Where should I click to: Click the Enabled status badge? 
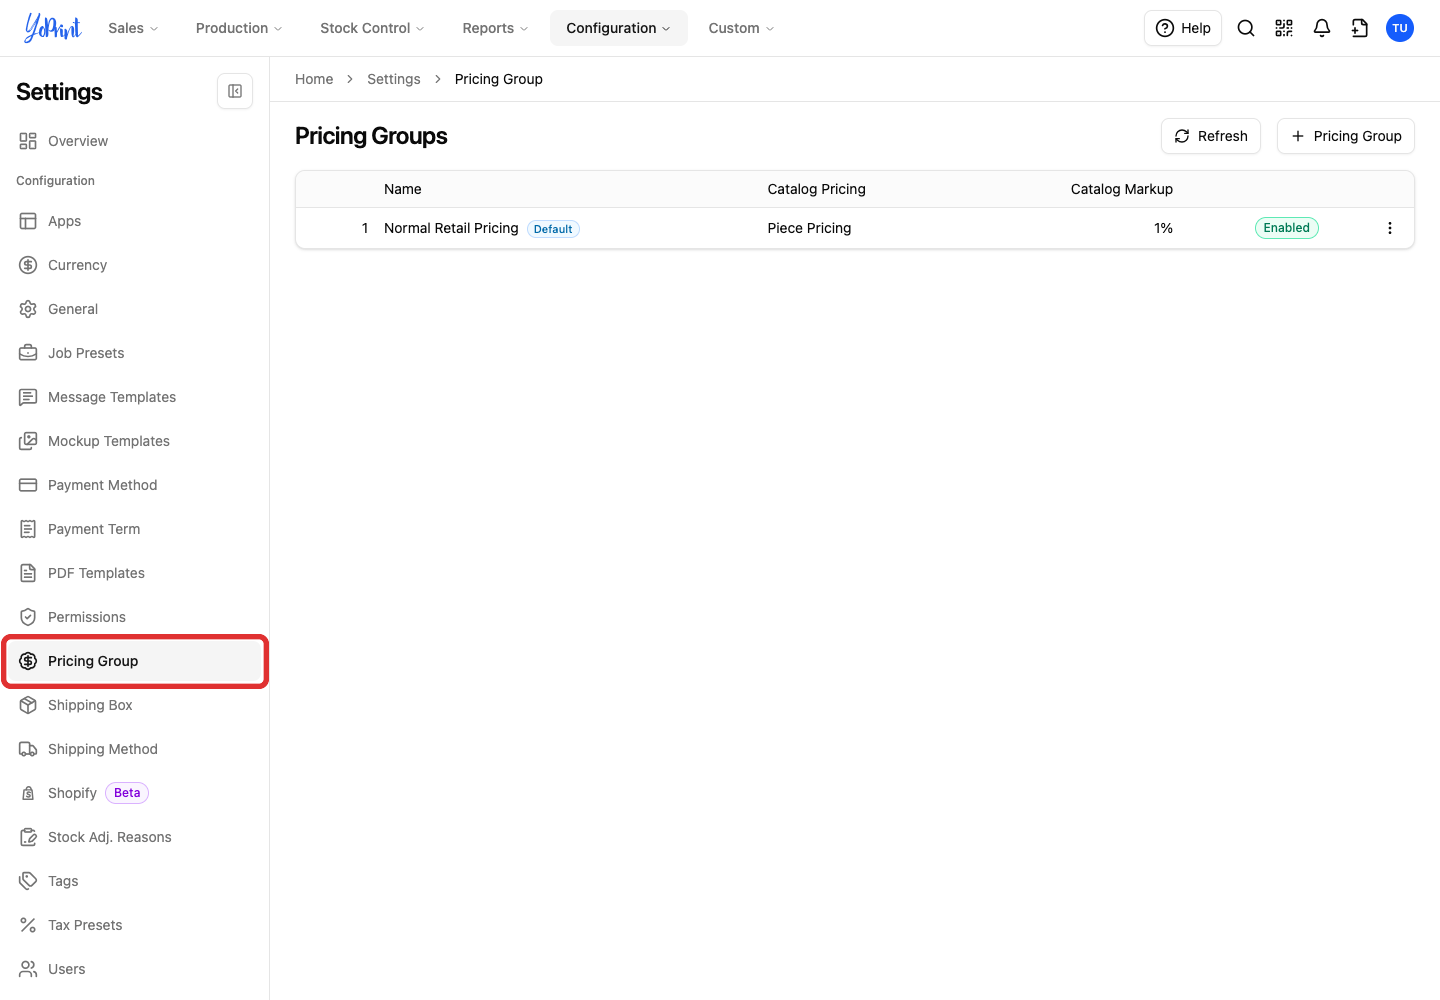click(1287, 228)
